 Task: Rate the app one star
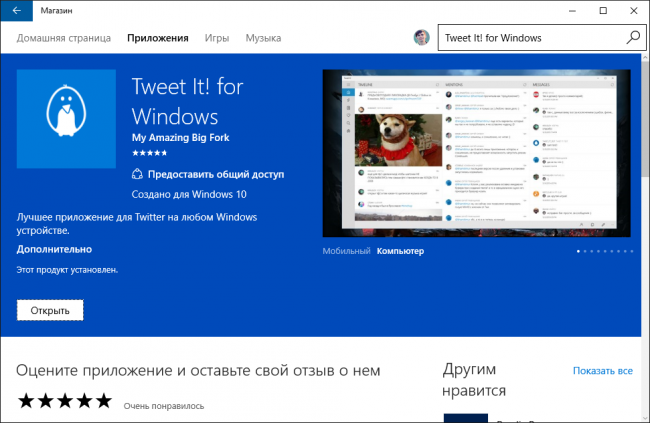click(x=26, y=401)
